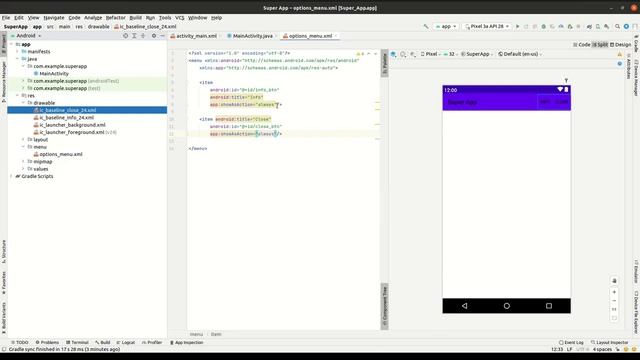Screen dimensions: 640x360
Task: Open the Refactor menu
Action: (116, 18)
